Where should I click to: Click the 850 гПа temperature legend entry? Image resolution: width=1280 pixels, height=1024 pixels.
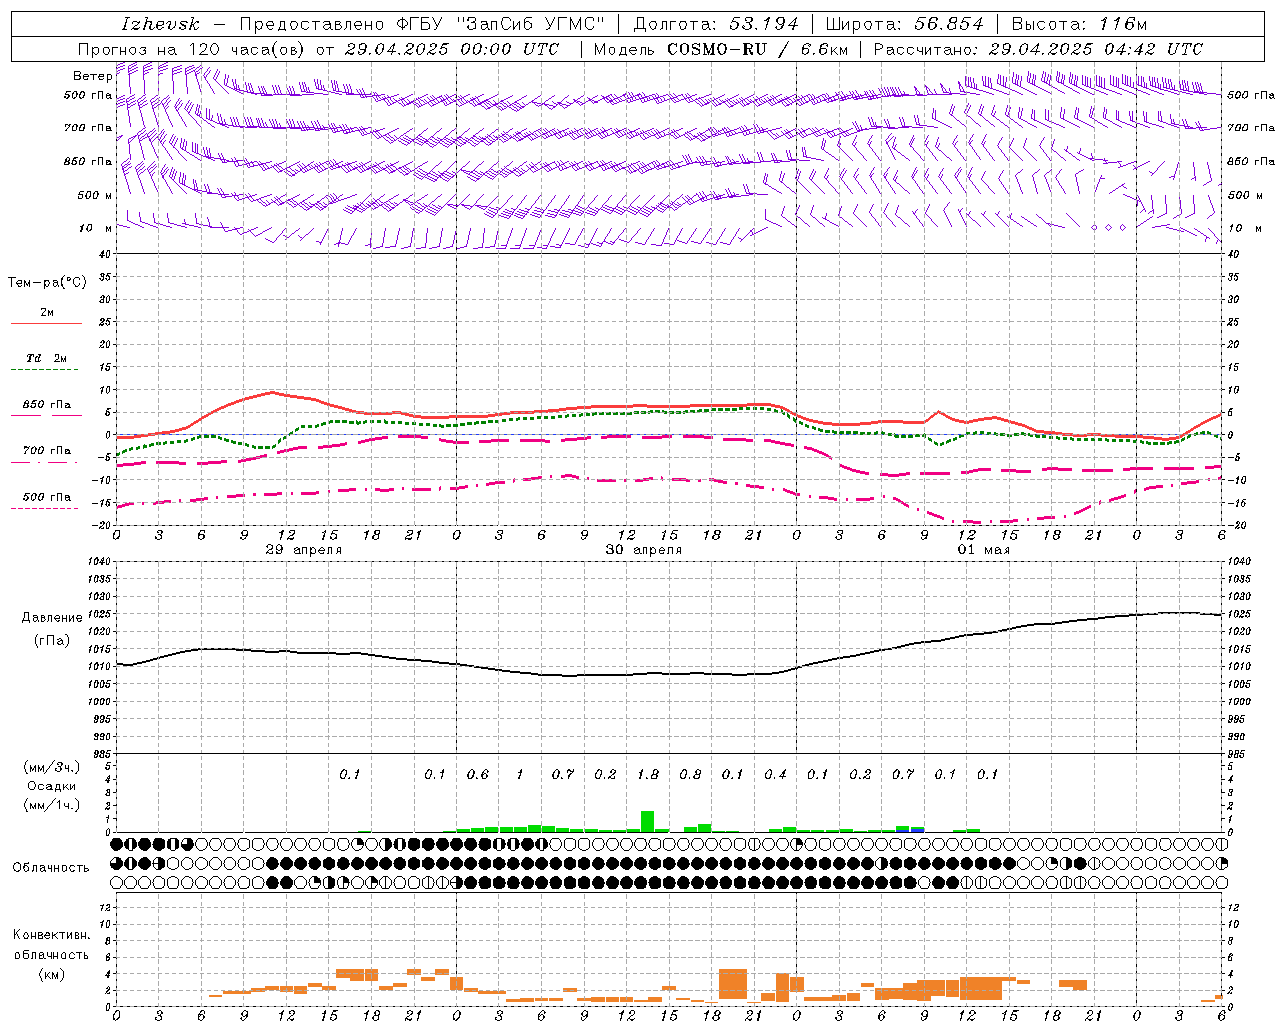[x=46, y=405]
